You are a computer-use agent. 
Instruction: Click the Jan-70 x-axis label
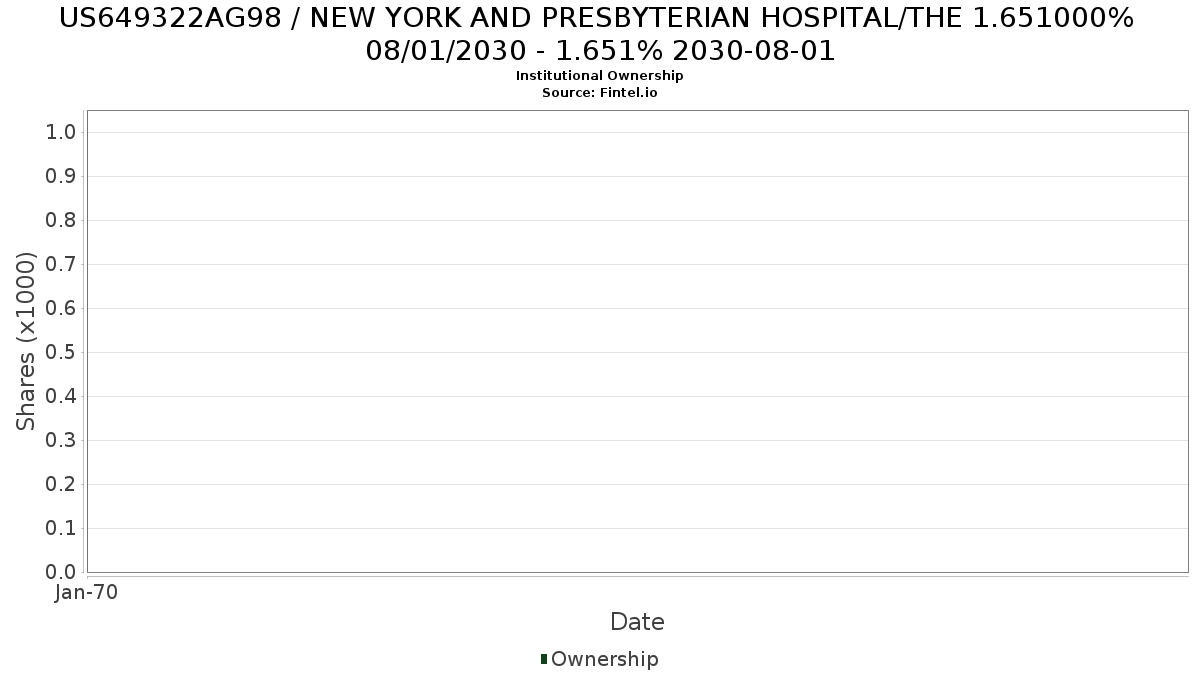click(x=86, y=592)
